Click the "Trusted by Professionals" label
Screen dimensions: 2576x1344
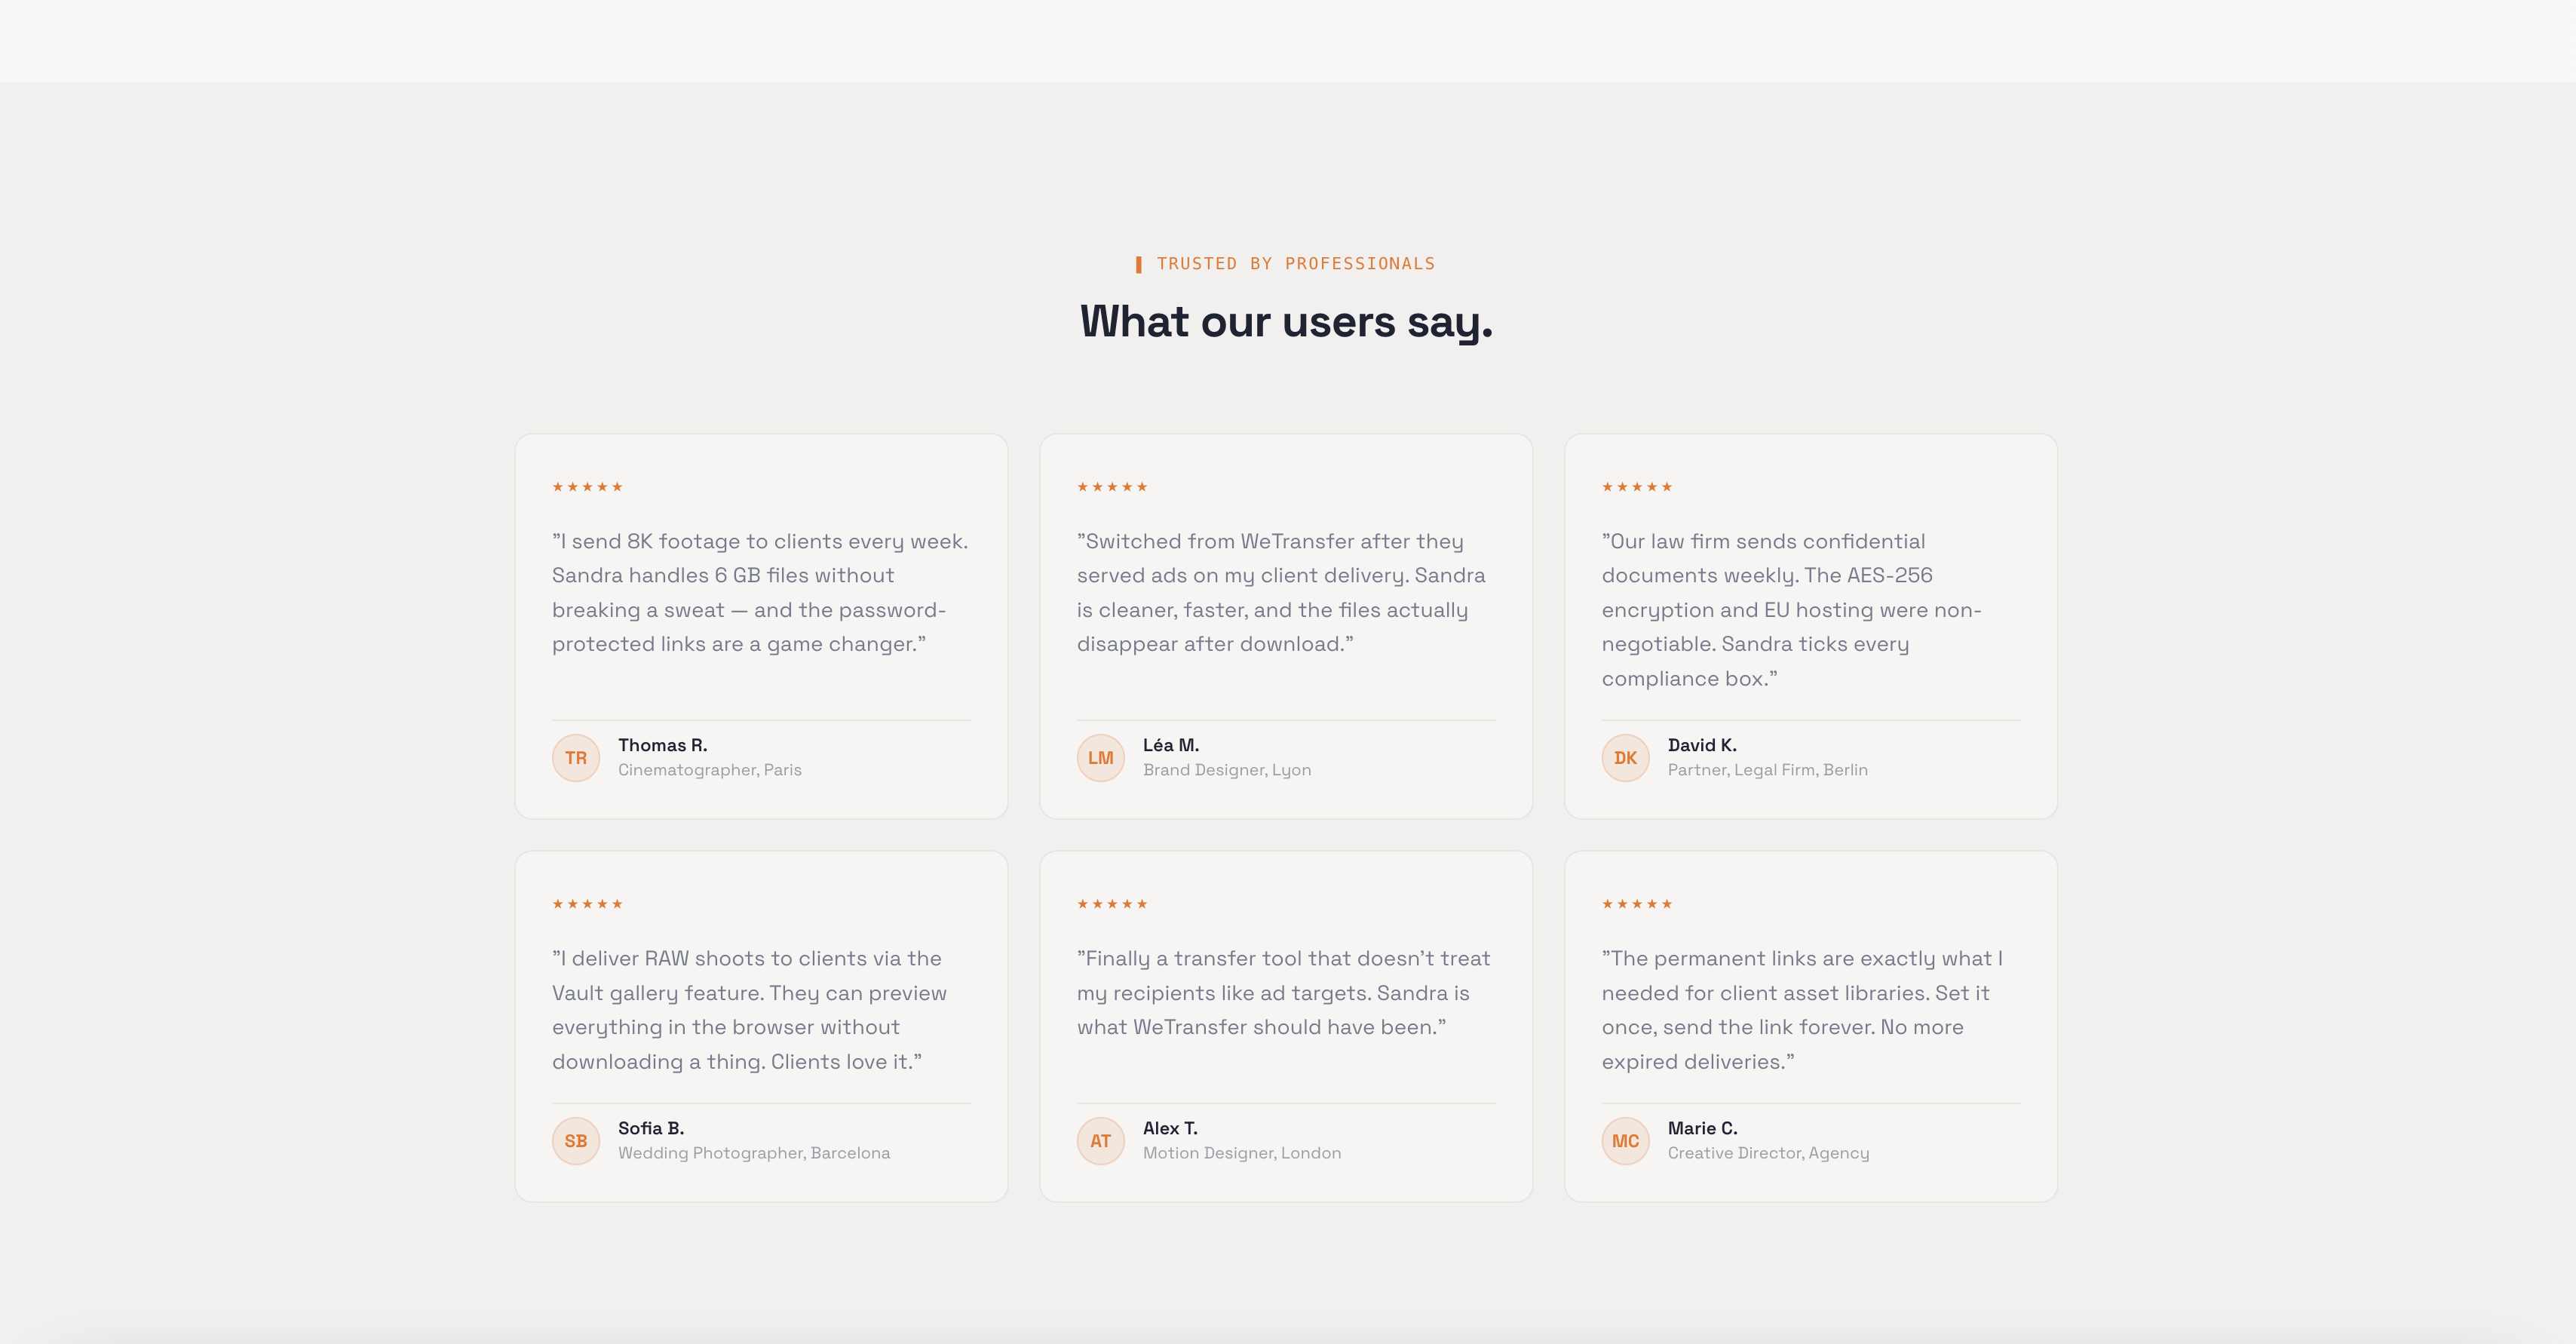[x=1295, y=264]
